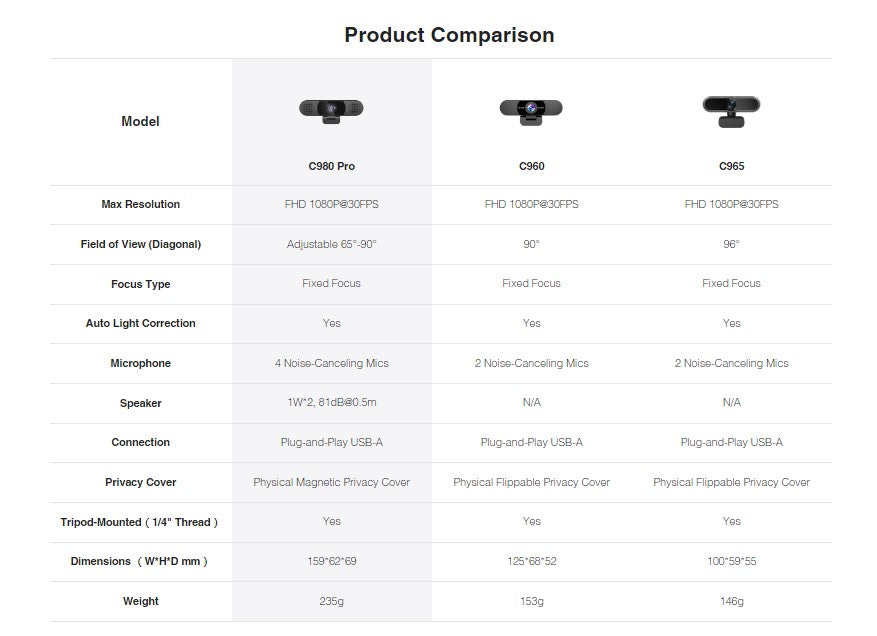This screenshot has width=877, height=636.
Task: Select the Adjustable 65°-90° value
Action: pyautogui.click(x=332, y=244)
